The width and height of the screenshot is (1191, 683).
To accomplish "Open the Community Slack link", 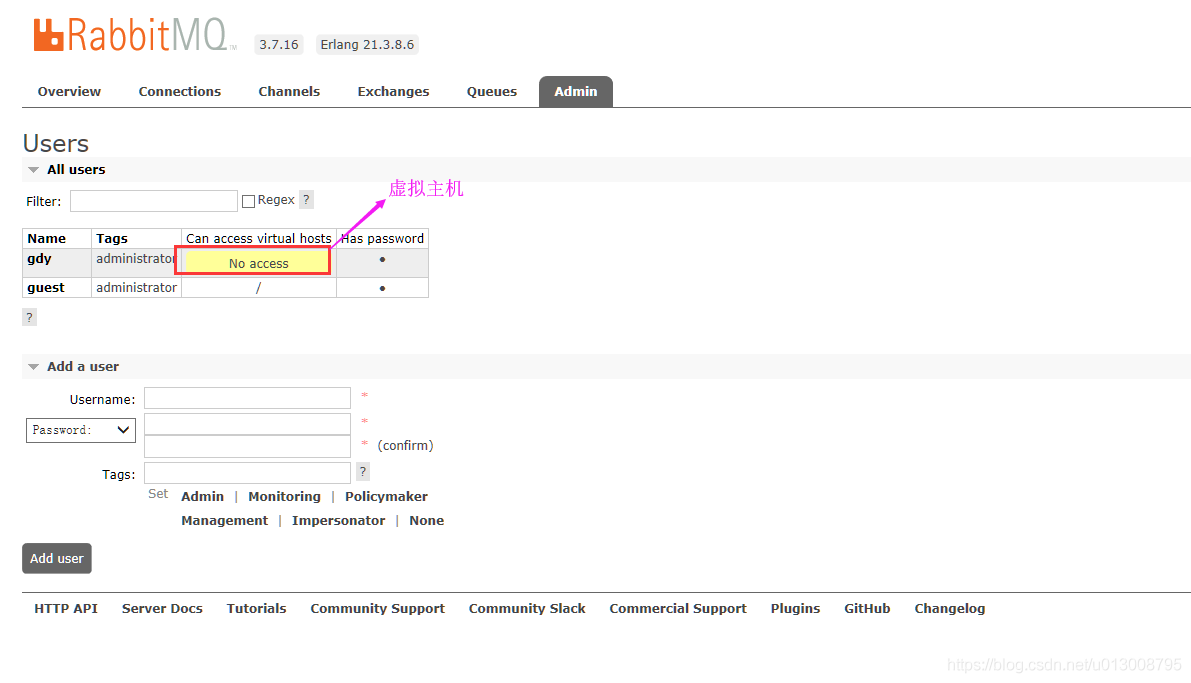I will 527,609.
